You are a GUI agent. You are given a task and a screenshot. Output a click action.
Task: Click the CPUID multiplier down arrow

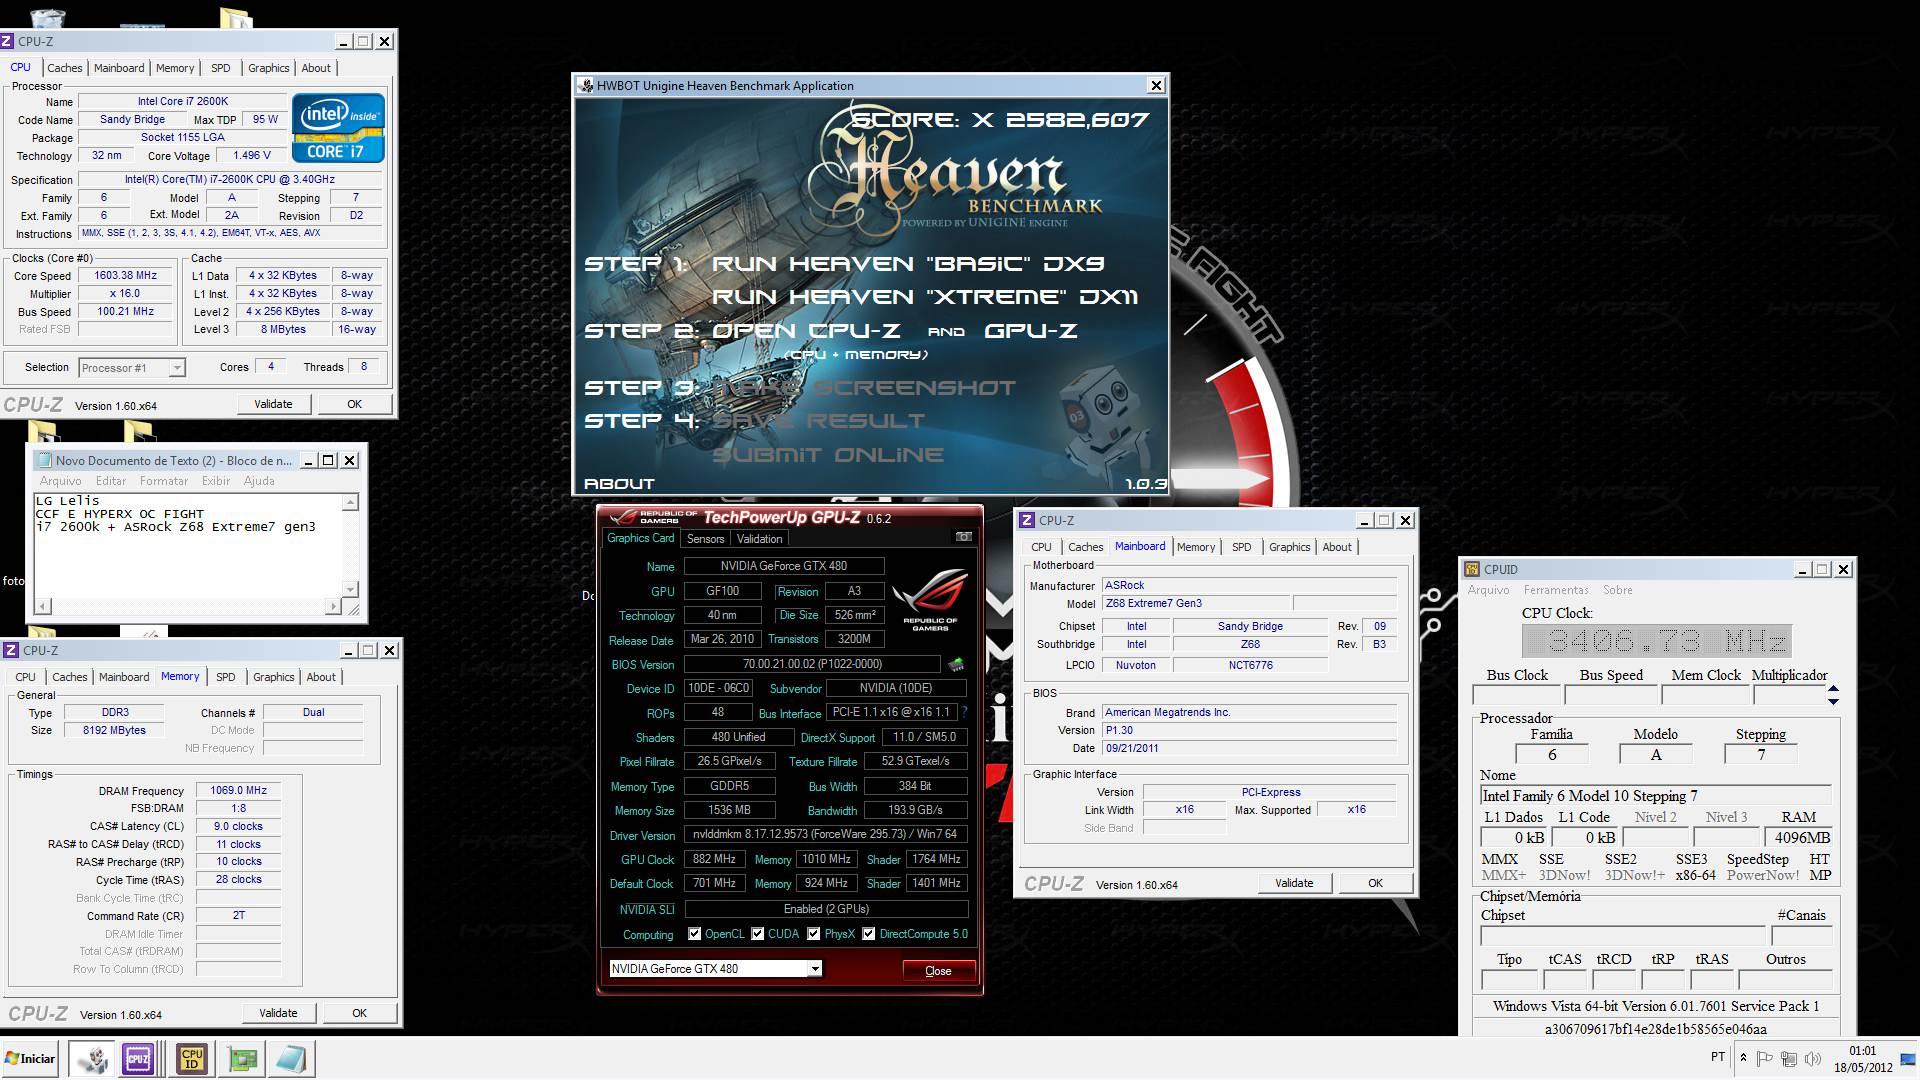click(1833, 701)
